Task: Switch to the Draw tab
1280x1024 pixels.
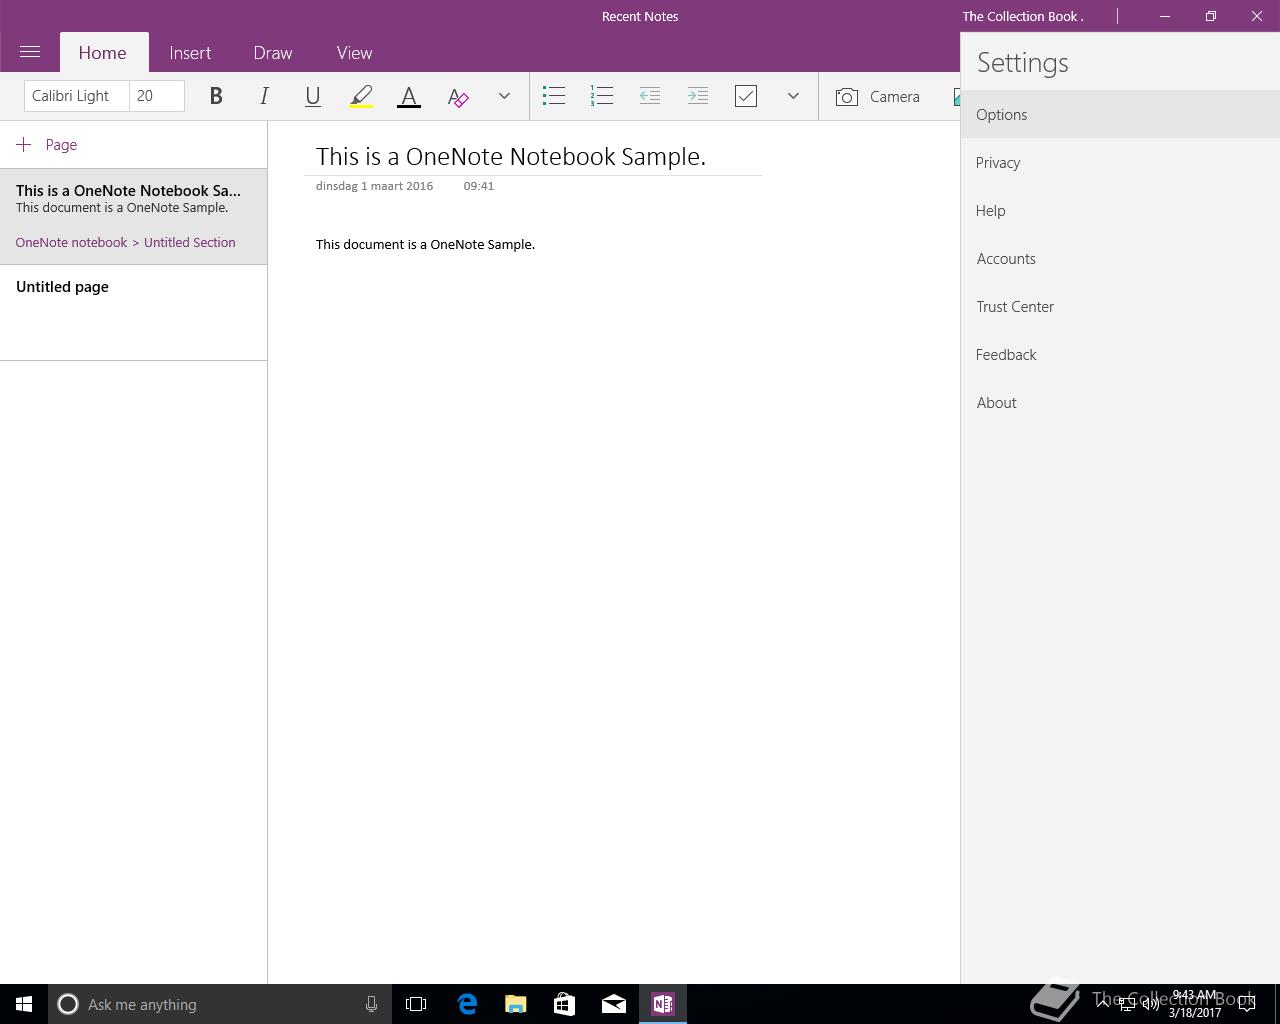Action: coord(273,53)
